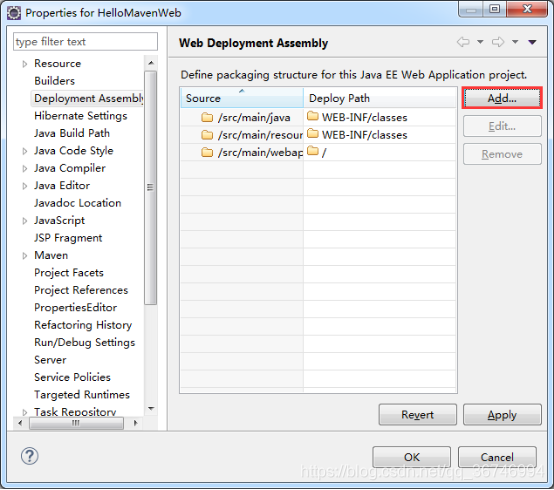Open Refactoring History page
The width and height of the screenshot is (554, 490).
pyautogui.click(x=83, y=325)
